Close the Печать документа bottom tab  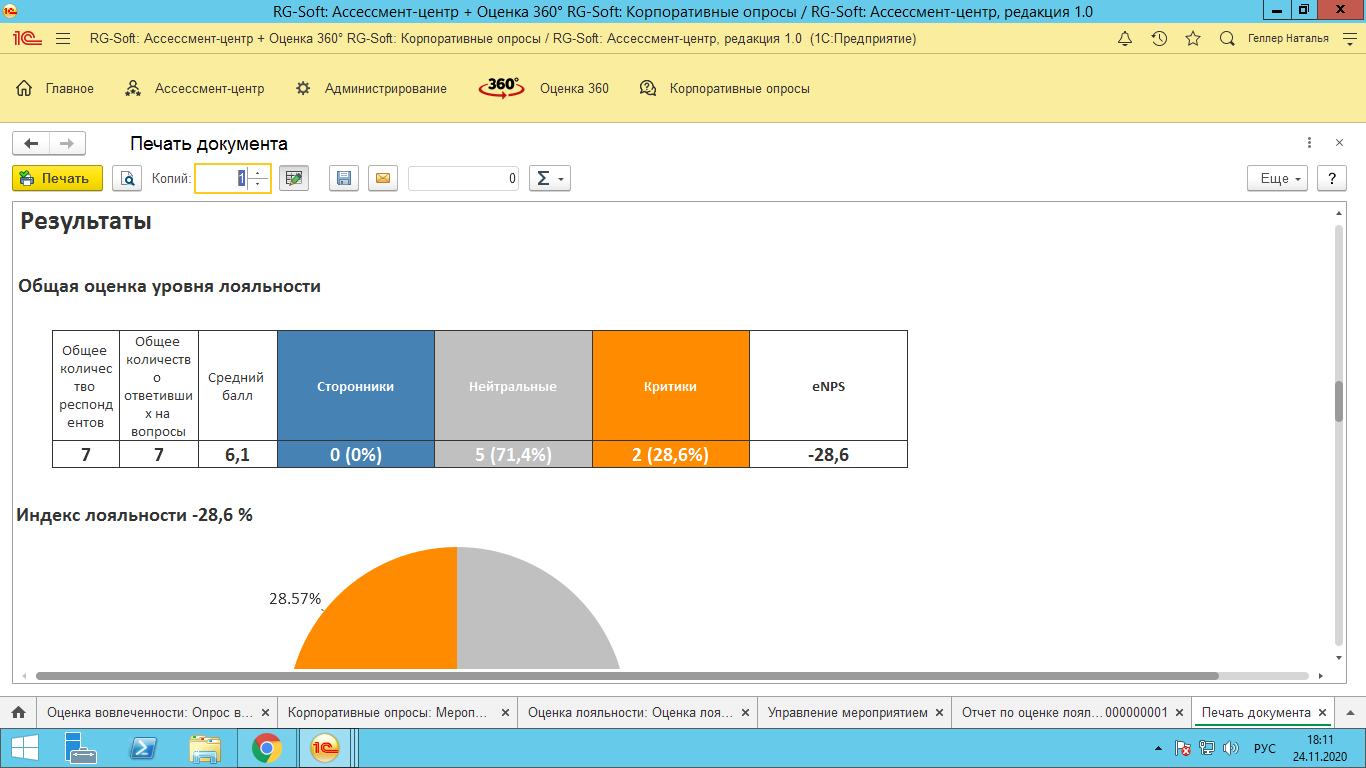click(x=1323, y=713)
